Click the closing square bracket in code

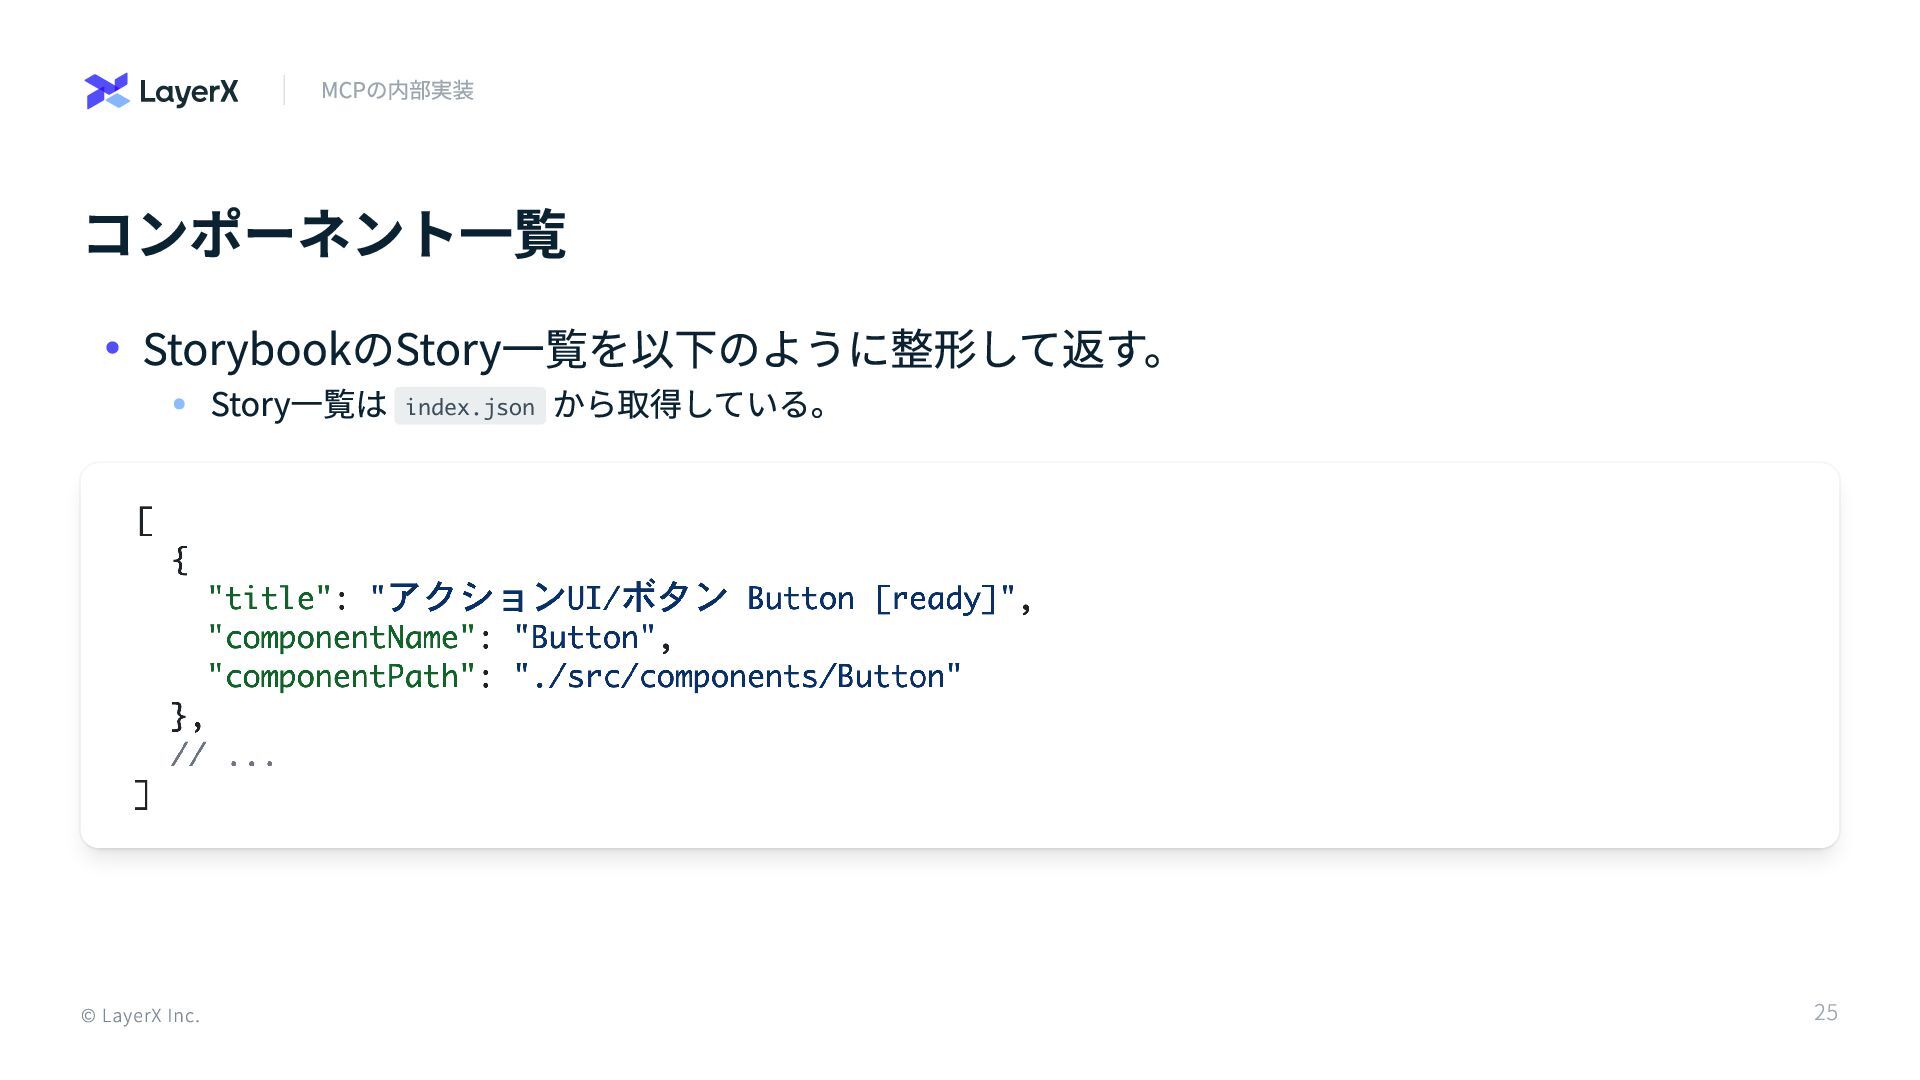click(x=142, y=795)
